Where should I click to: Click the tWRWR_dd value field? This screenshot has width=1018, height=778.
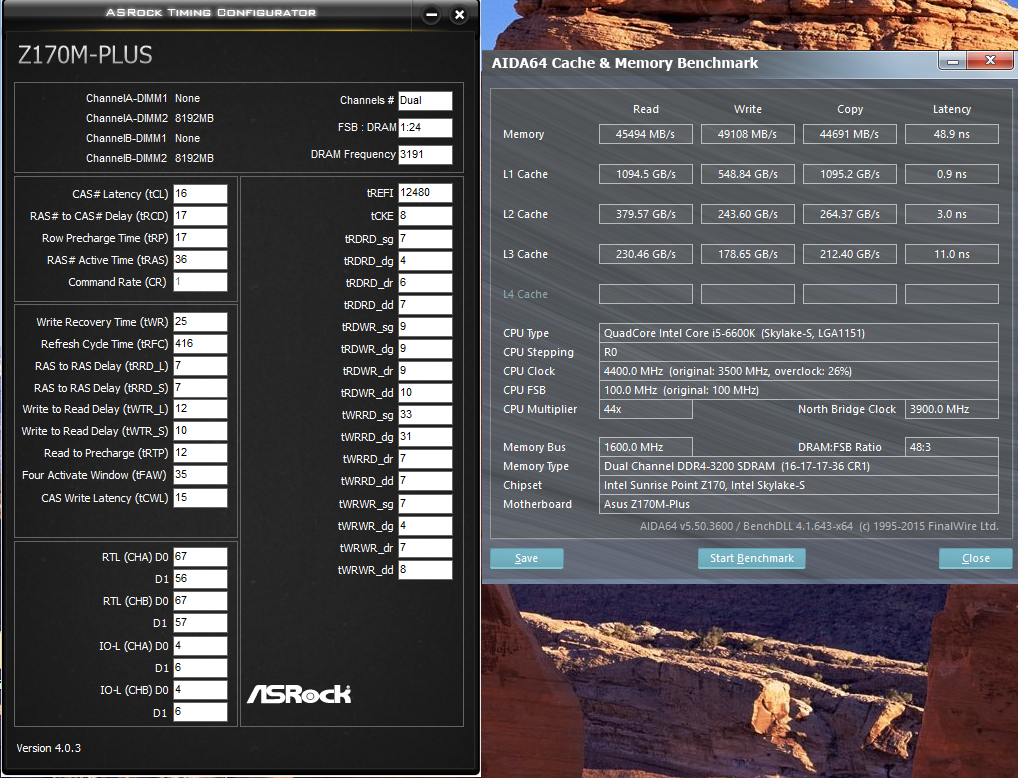[425, 570]
